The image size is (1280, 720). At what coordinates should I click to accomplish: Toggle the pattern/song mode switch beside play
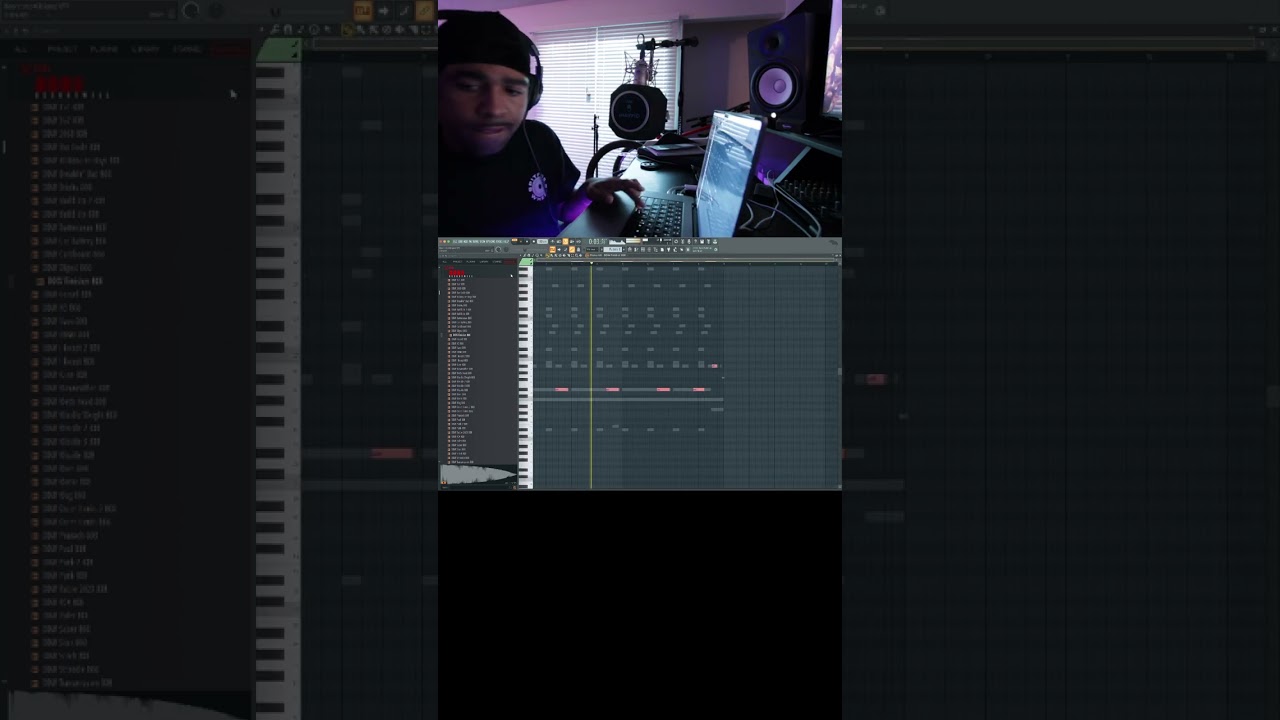point(515,241)
